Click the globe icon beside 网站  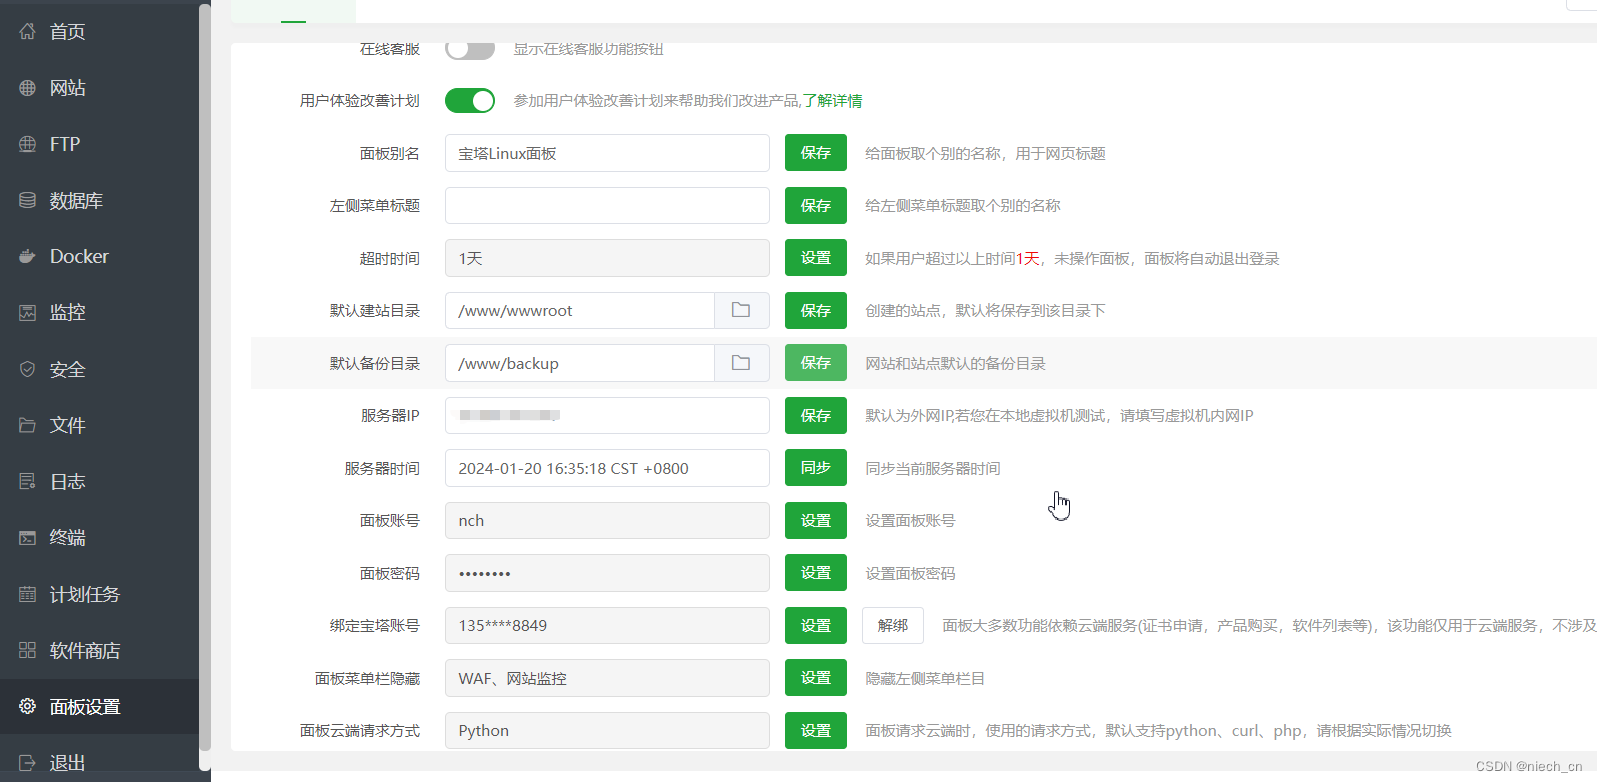(x=27, y=88)
